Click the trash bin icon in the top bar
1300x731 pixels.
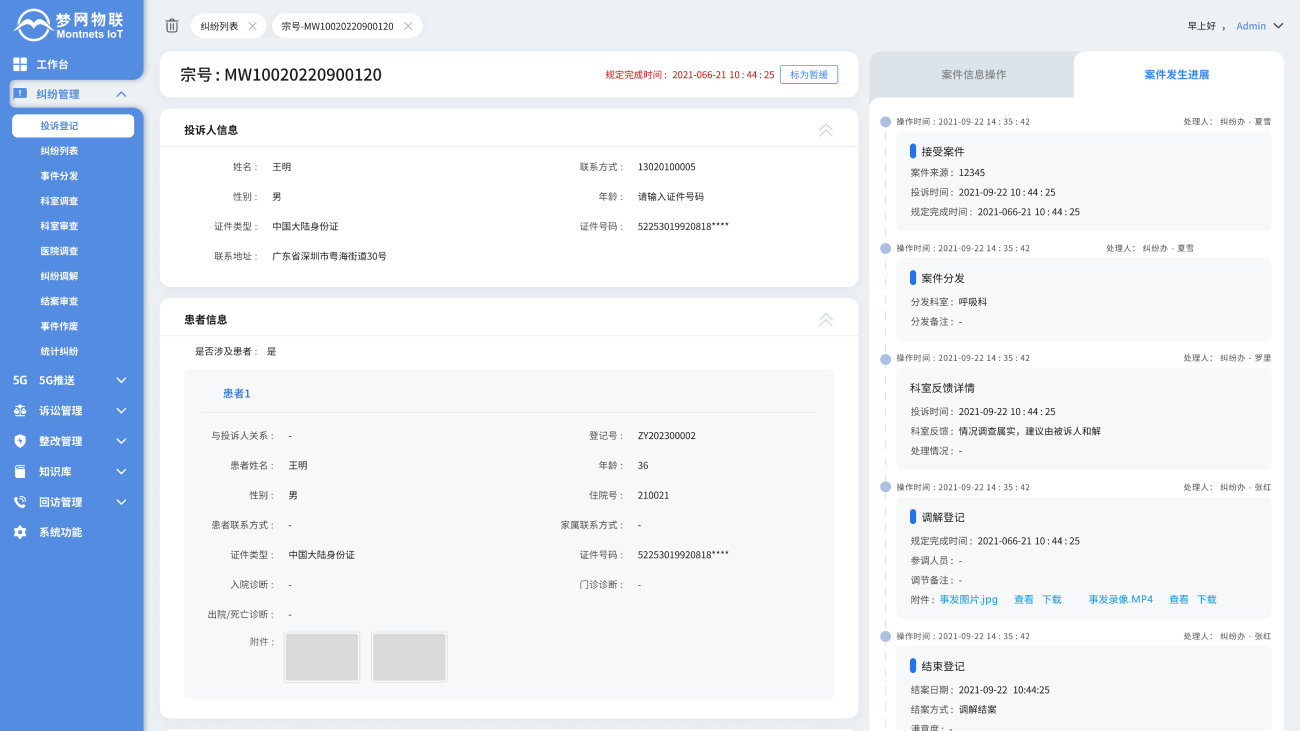(x=172, y=26)
